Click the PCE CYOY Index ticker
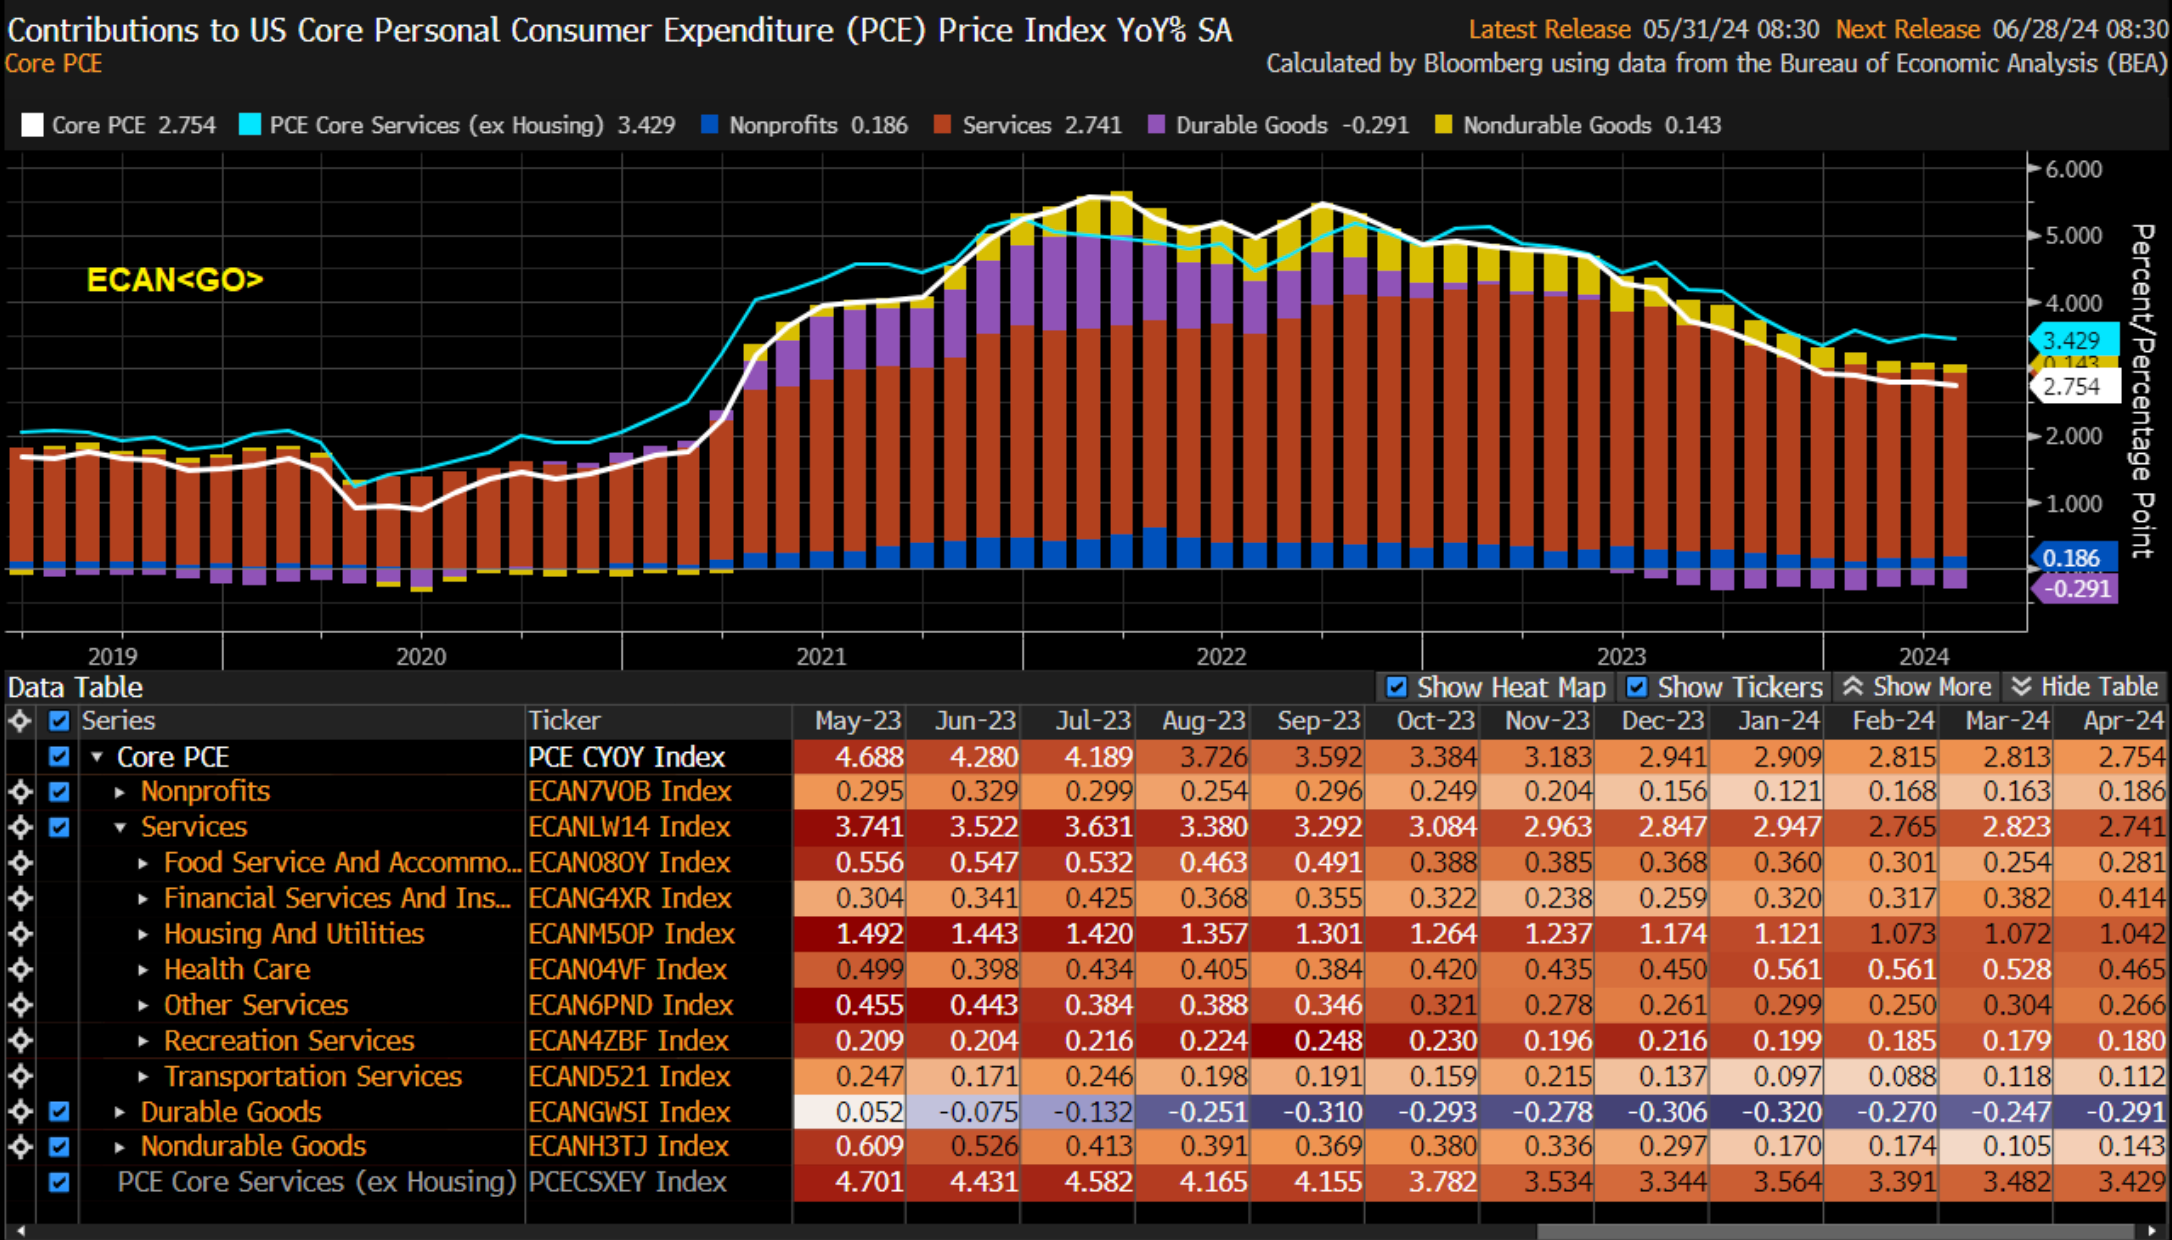Image resolution: width=2172 pixels, height=1240 pixels. tap(626, 757)
